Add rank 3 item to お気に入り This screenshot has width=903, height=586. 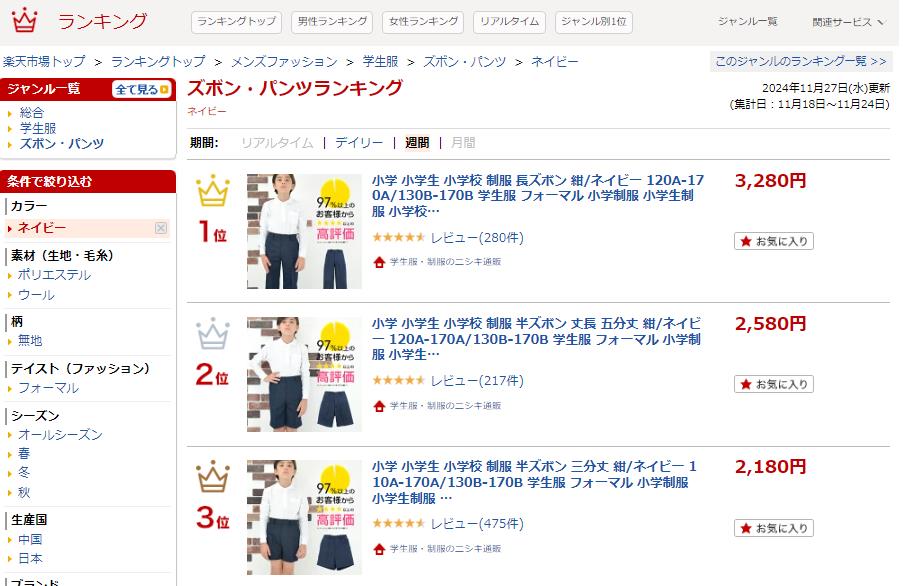pyautogui.click(x=773, y=528)
